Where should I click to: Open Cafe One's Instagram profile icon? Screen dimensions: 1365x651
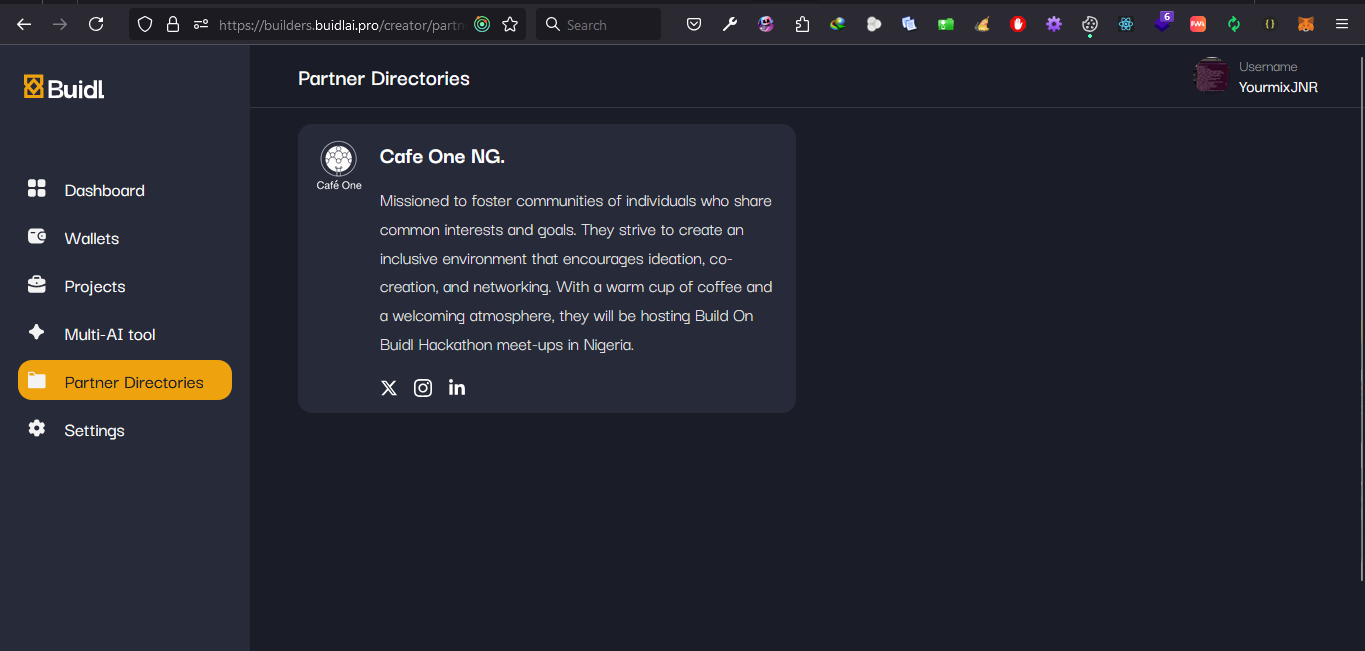click(423, 388)
